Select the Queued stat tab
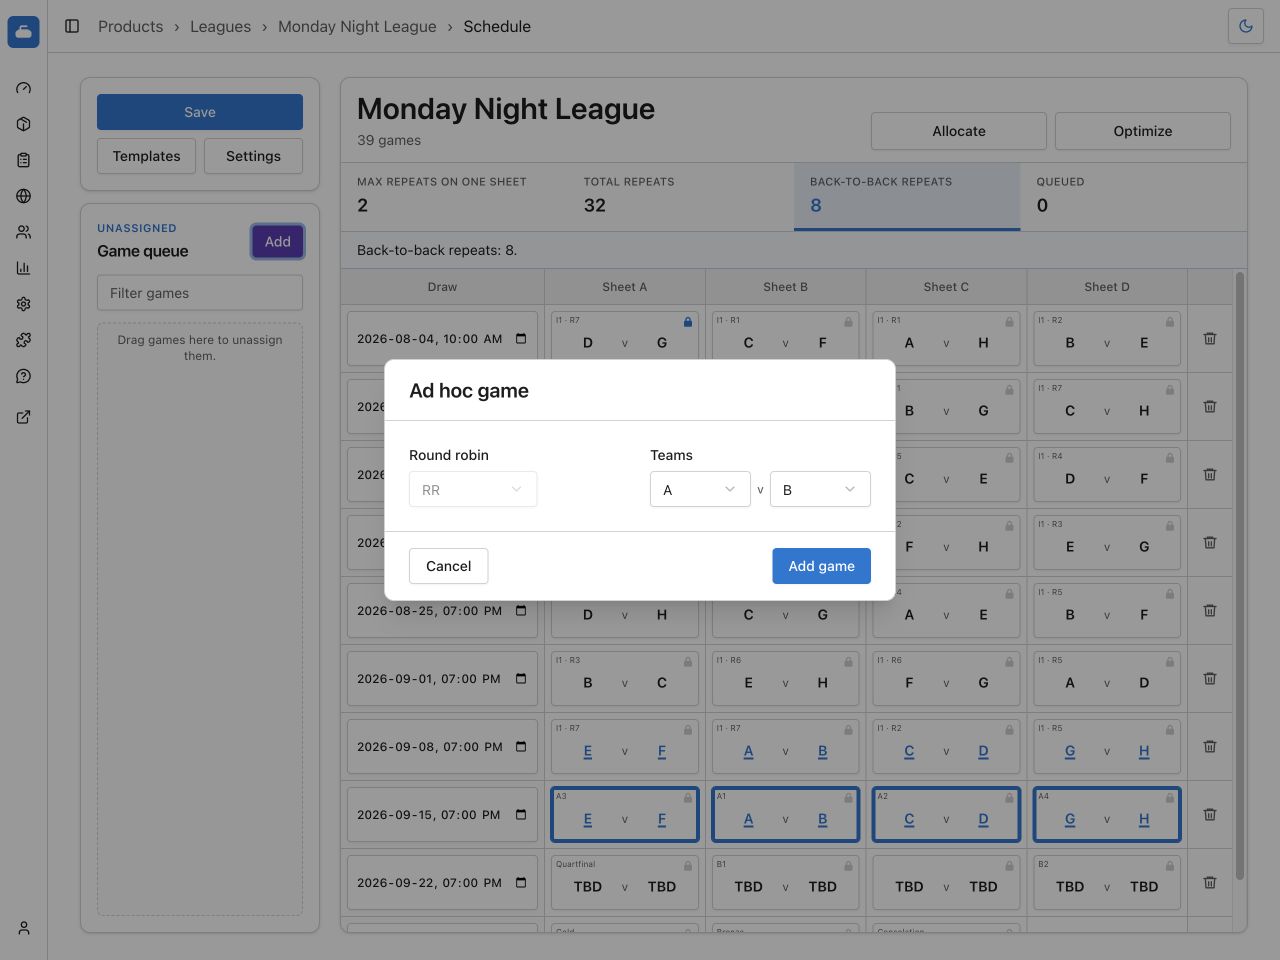This screenshot has height=960, width=1280. click(x=1133, y=196)
